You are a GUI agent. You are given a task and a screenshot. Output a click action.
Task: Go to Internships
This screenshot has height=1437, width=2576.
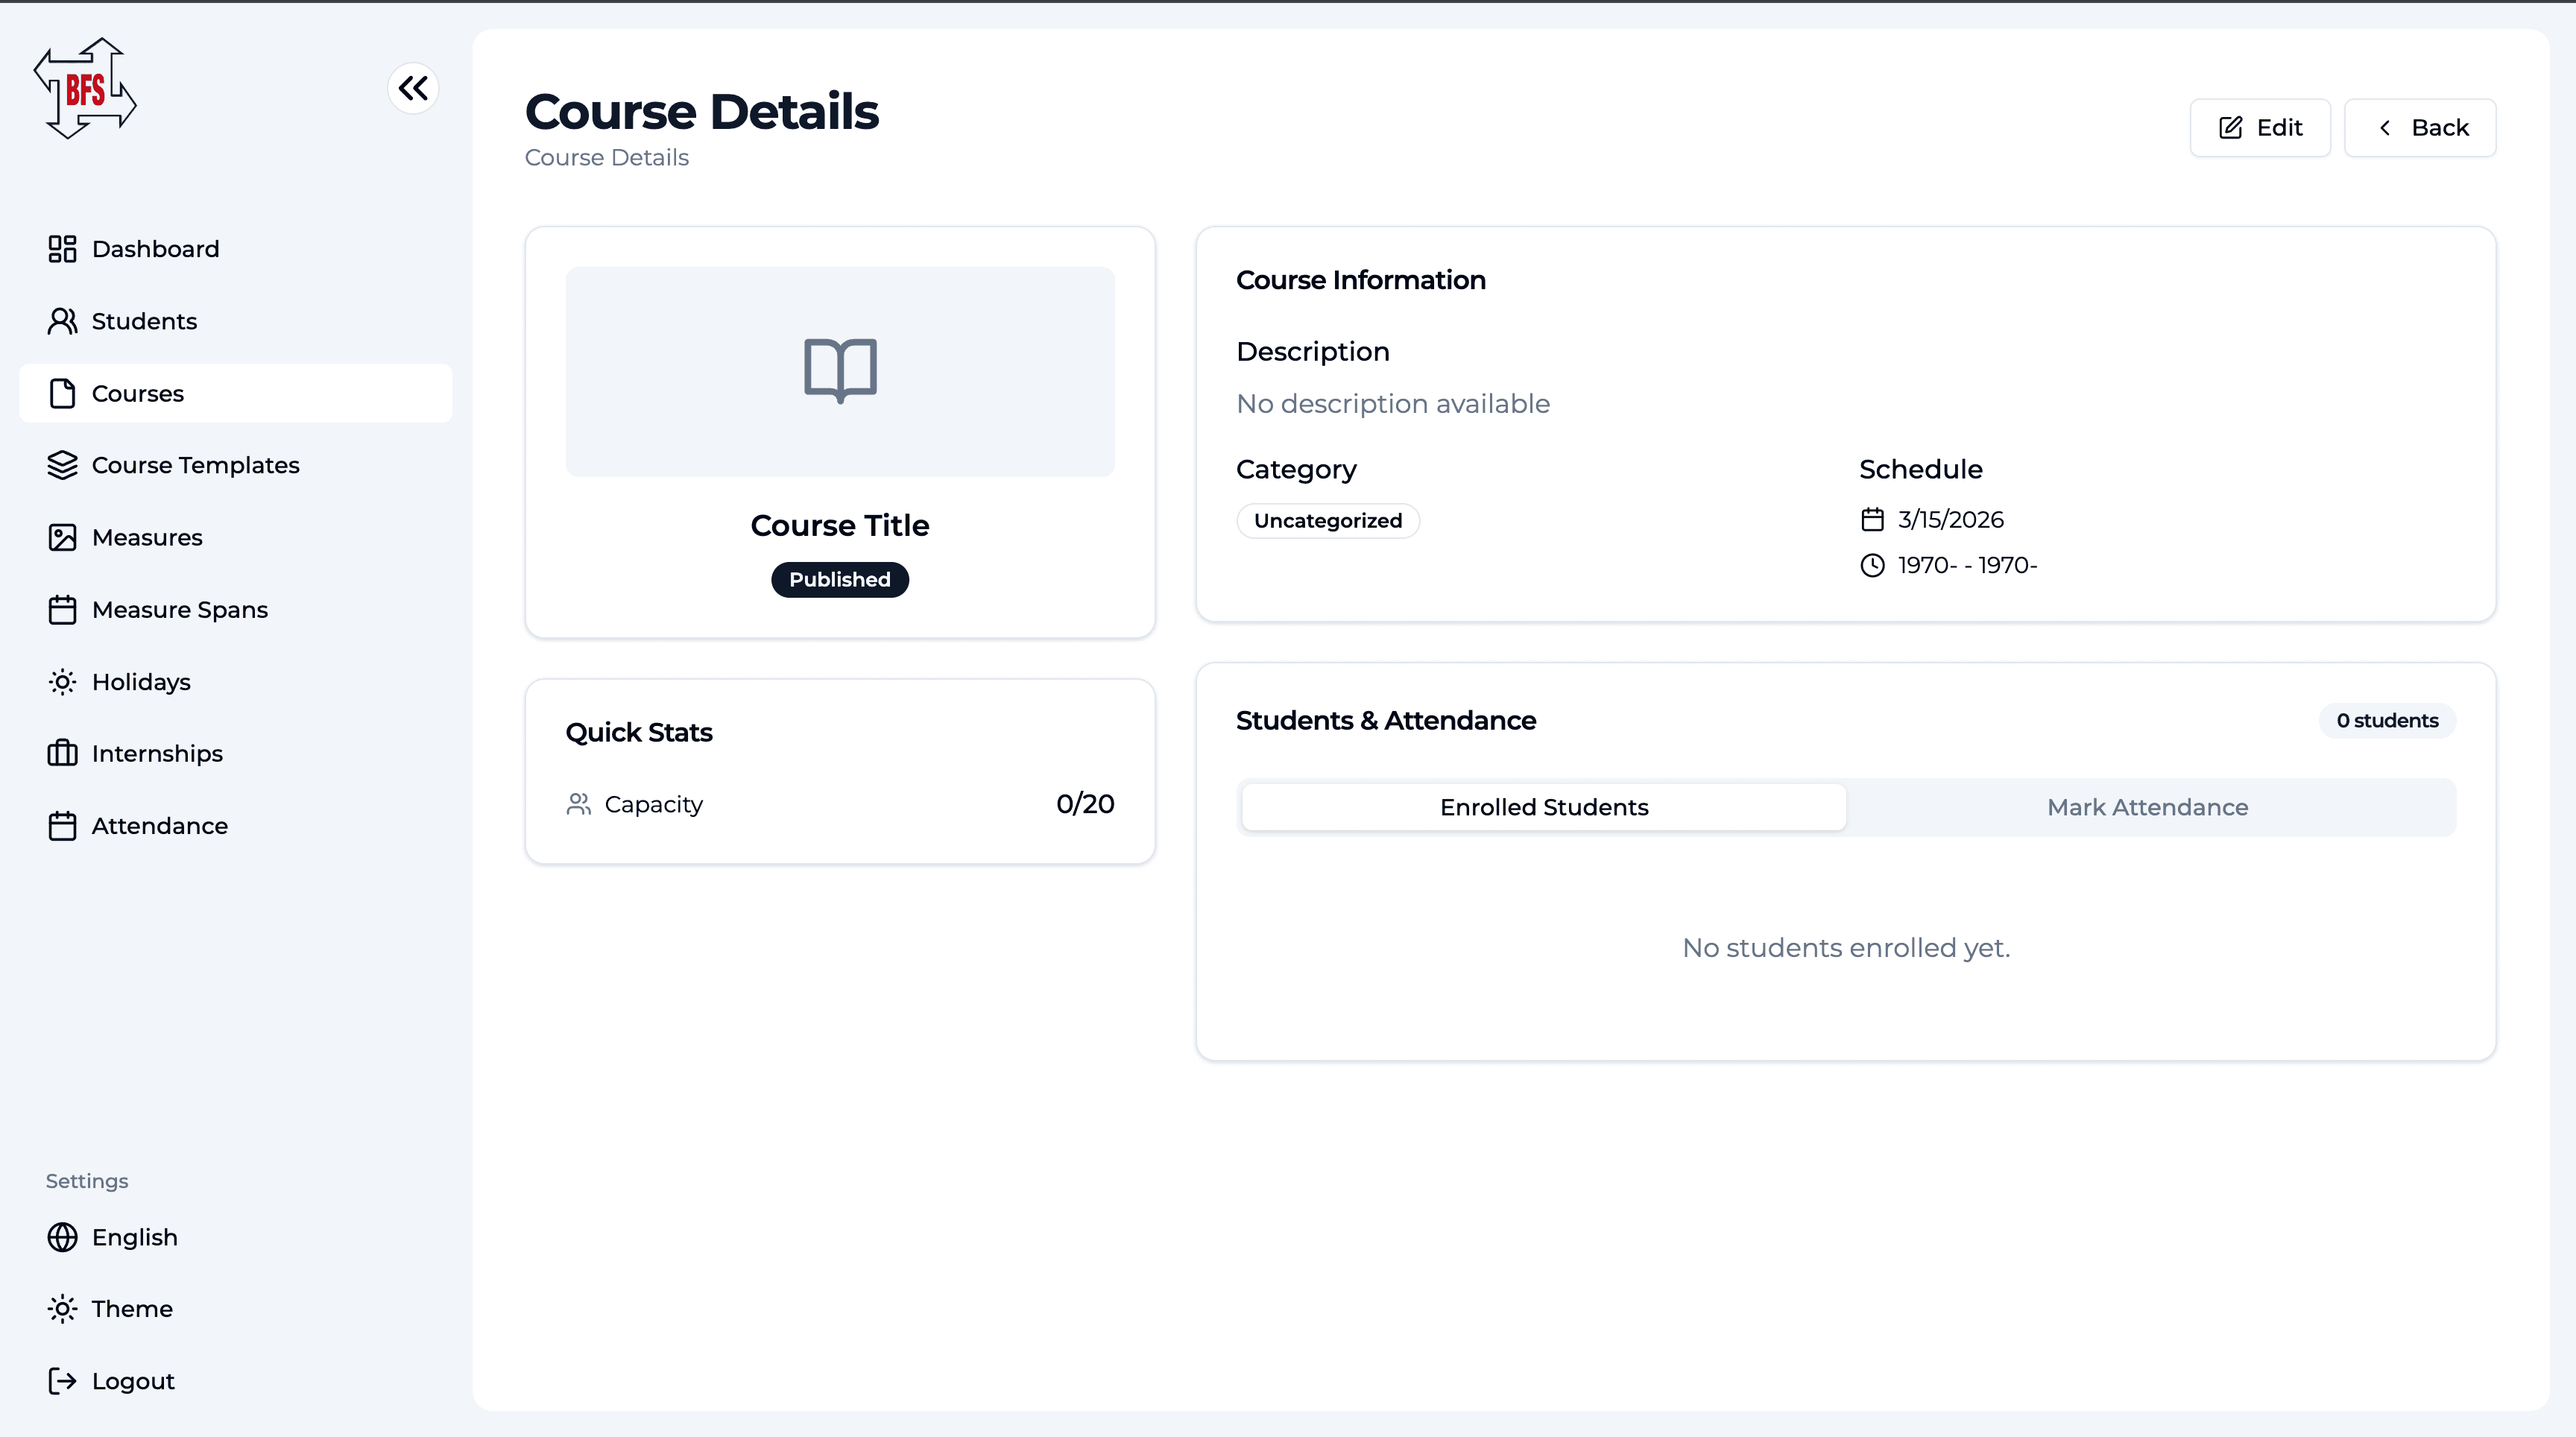236,754
